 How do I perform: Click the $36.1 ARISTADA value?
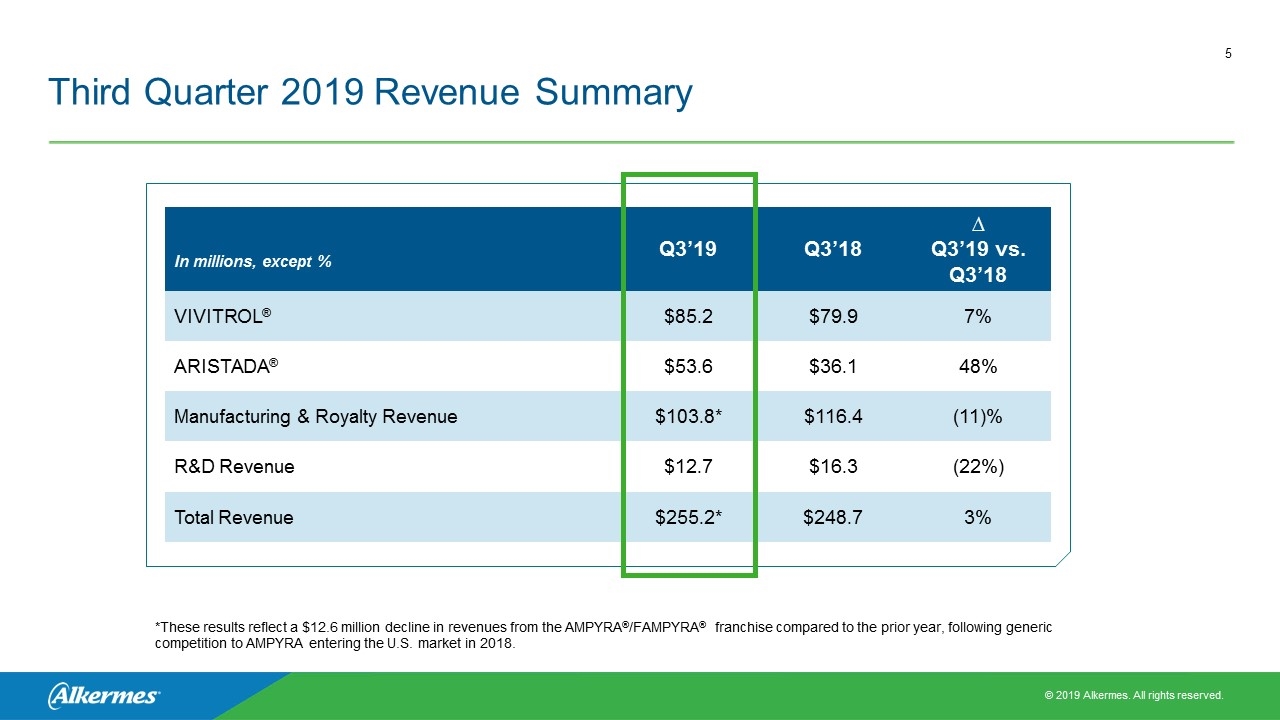(x=833, y=367)
